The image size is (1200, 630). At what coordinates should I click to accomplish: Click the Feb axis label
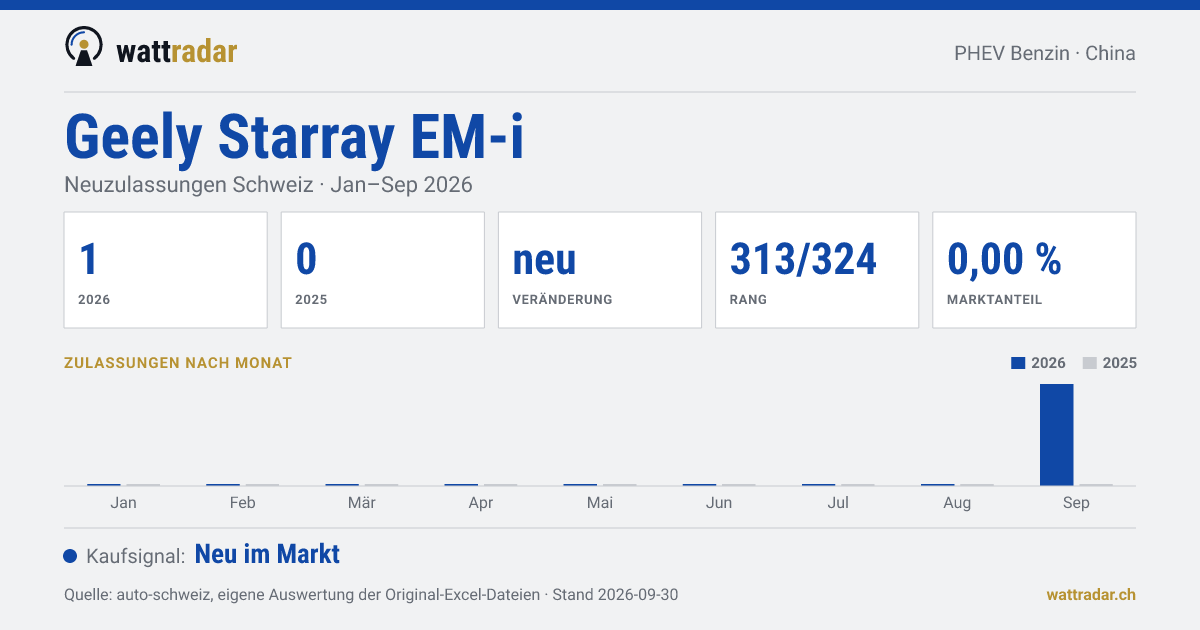click(242, 503)
